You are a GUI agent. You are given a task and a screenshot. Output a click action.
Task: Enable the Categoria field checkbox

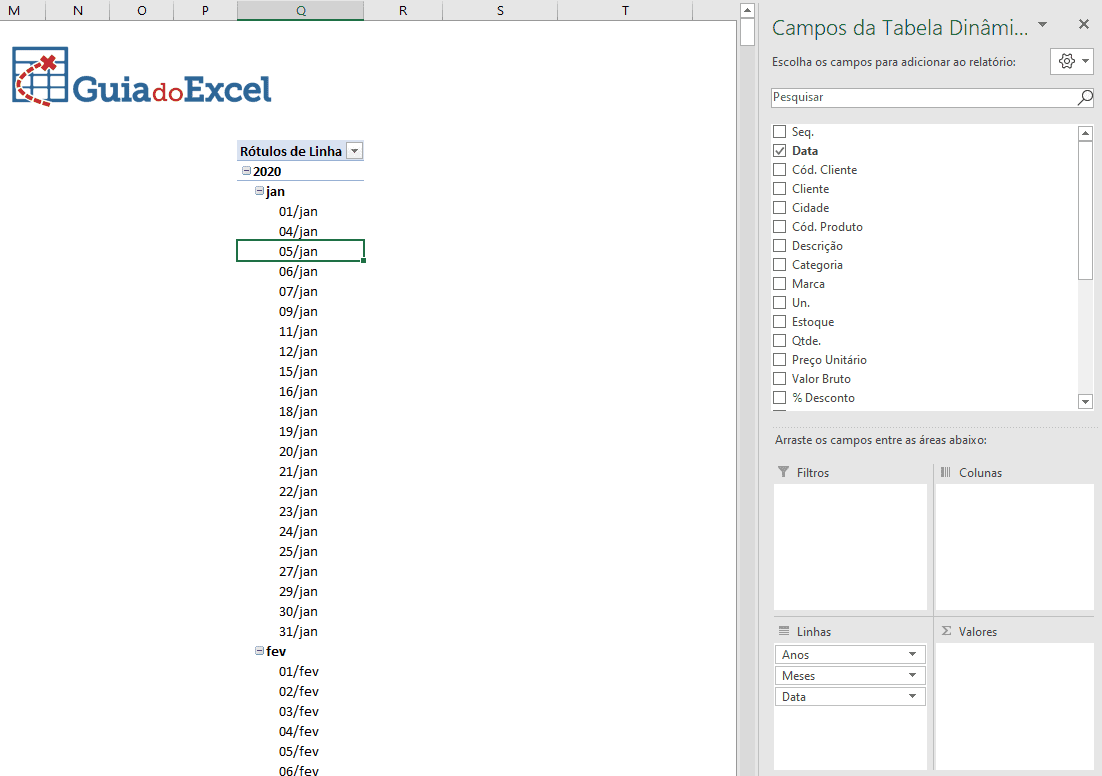[779, 265]
